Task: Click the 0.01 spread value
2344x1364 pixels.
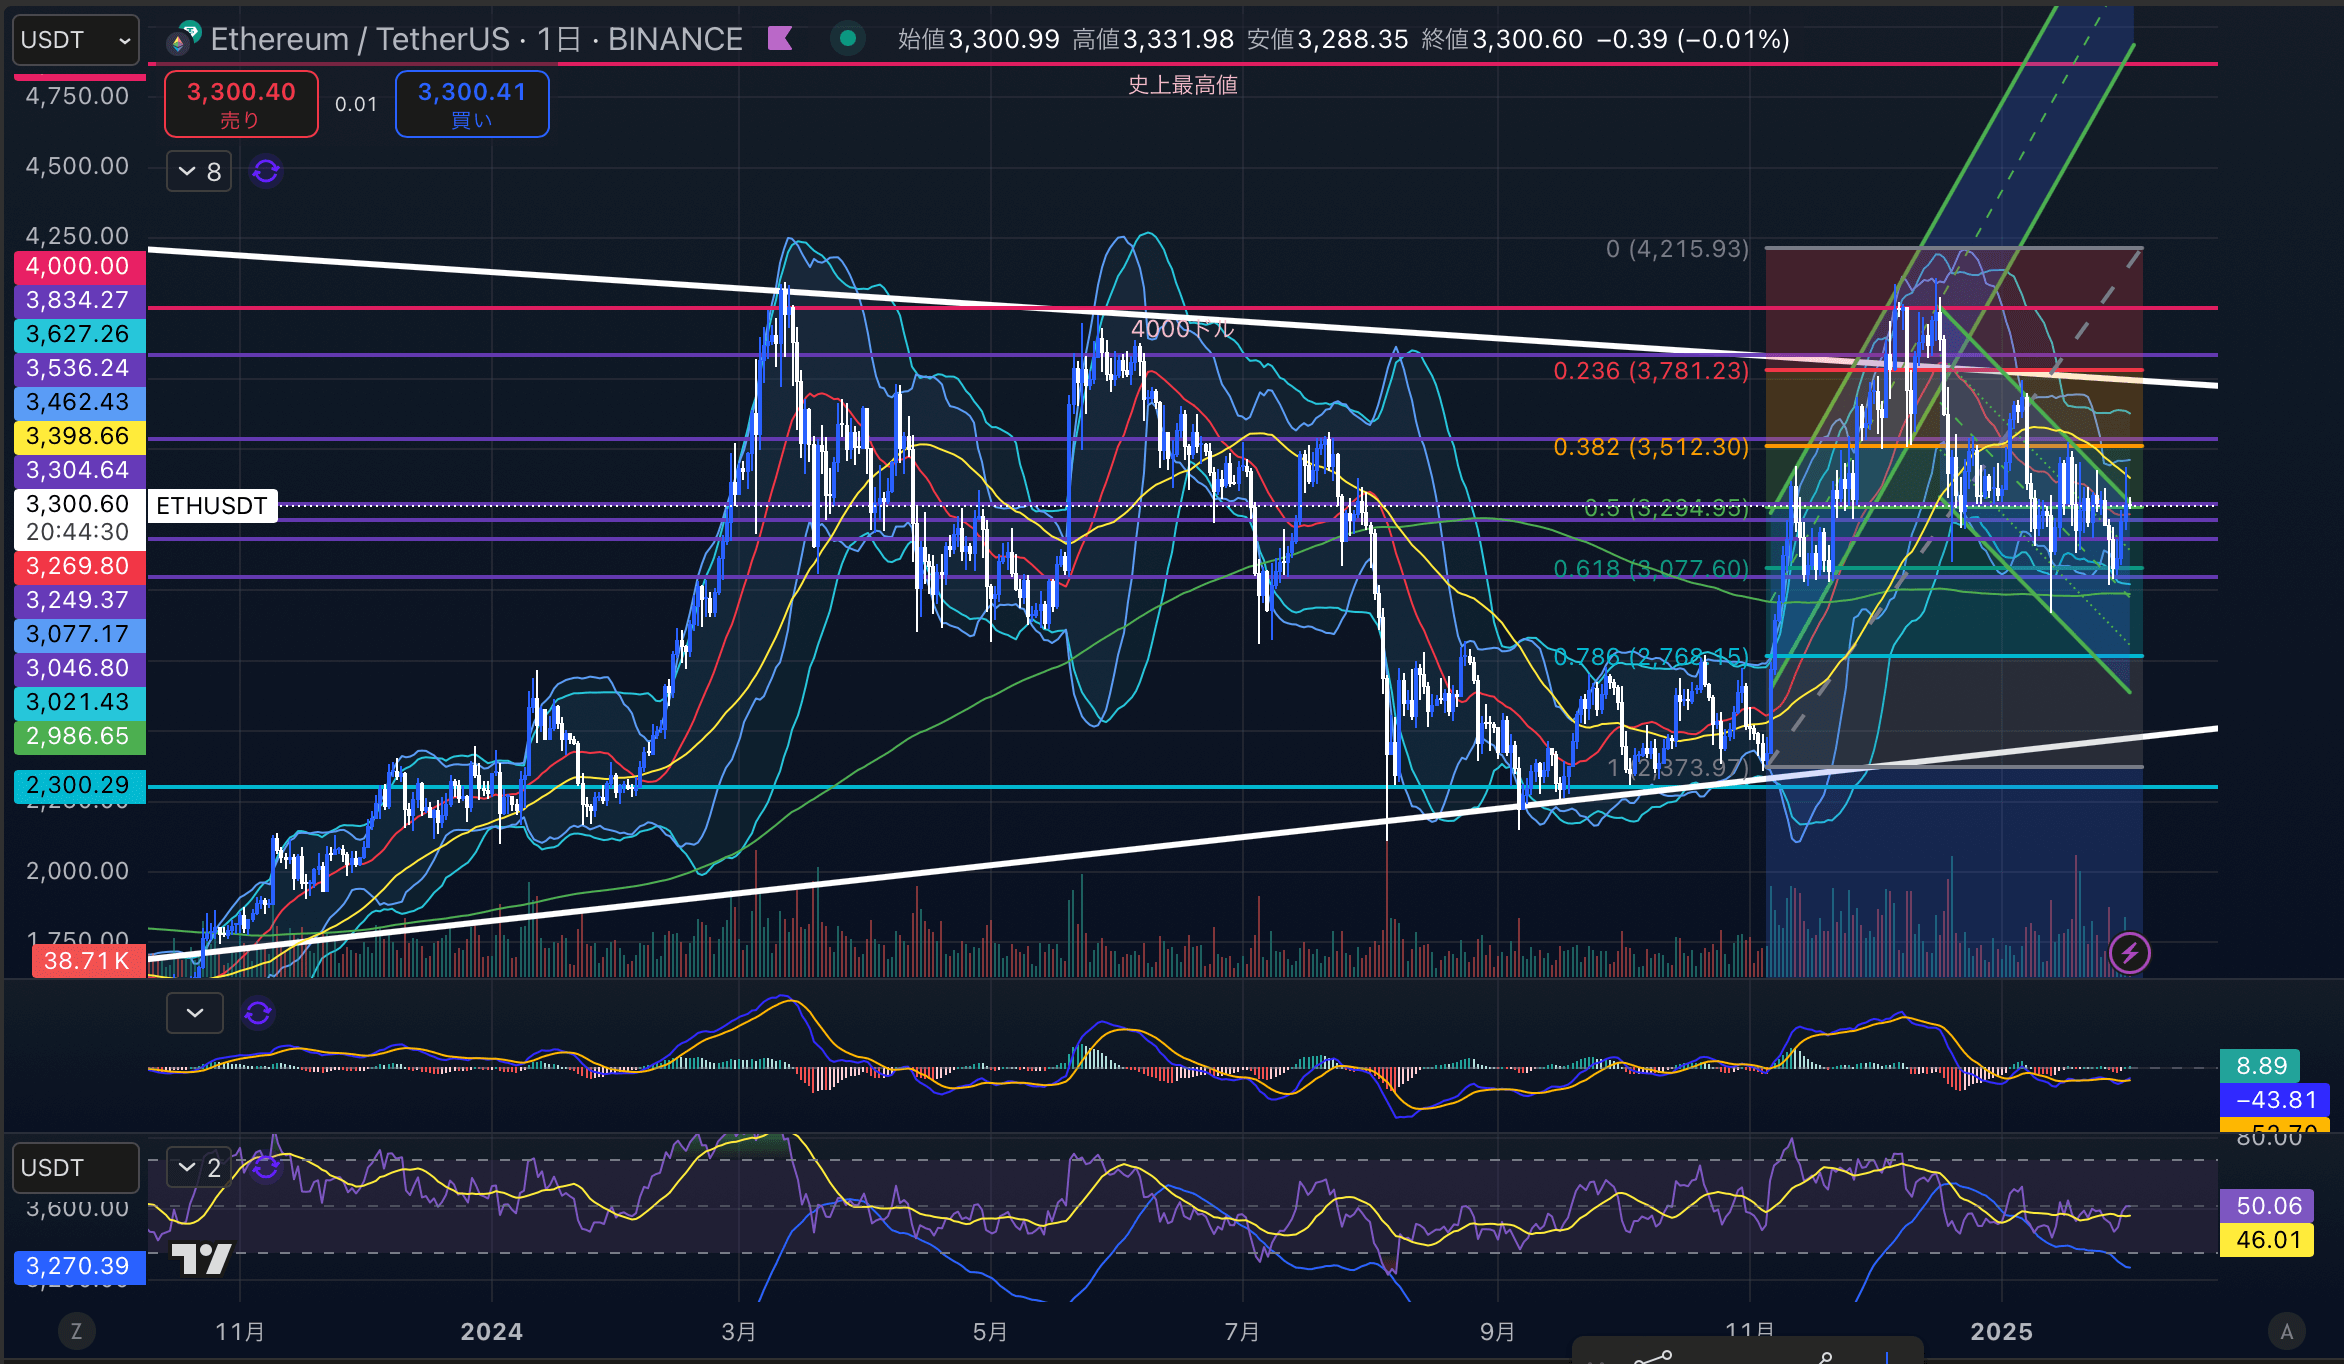Action: click(x=356, y=104)
